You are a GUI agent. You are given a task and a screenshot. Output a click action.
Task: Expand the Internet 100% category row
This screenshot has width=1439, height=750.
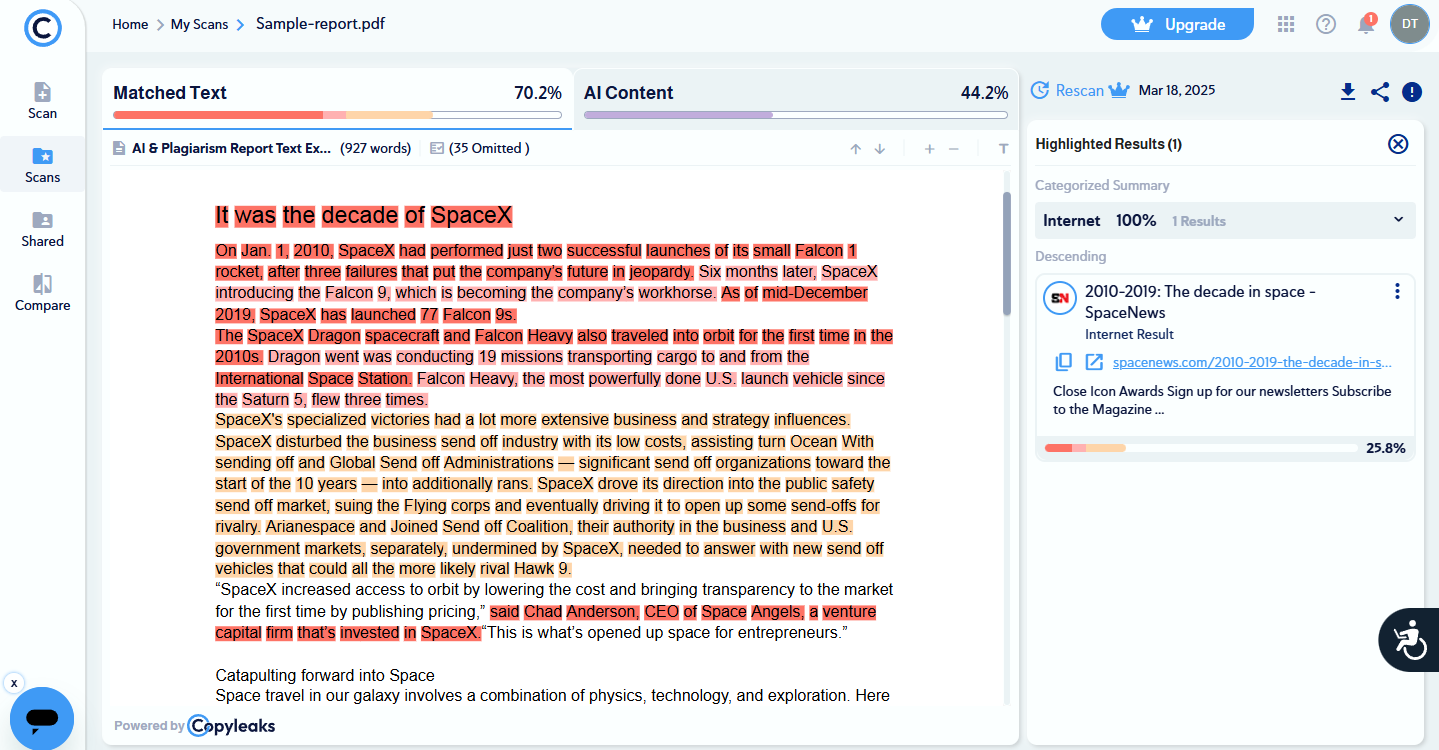coord(1225,220)
